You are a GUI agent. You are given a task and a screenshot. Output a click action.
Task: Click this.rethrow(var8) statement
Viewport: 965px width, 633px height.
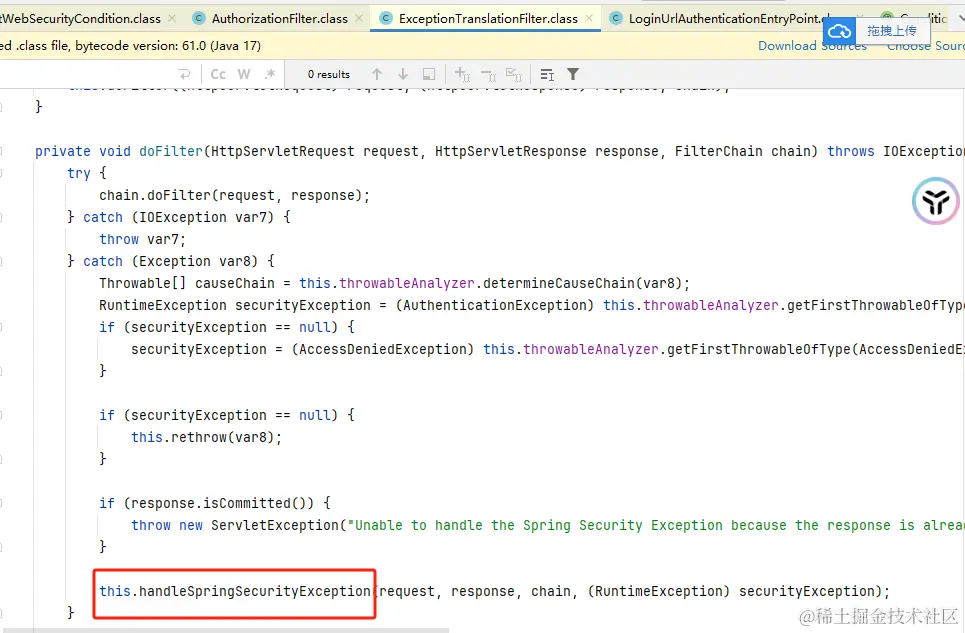tap(206, 437)
